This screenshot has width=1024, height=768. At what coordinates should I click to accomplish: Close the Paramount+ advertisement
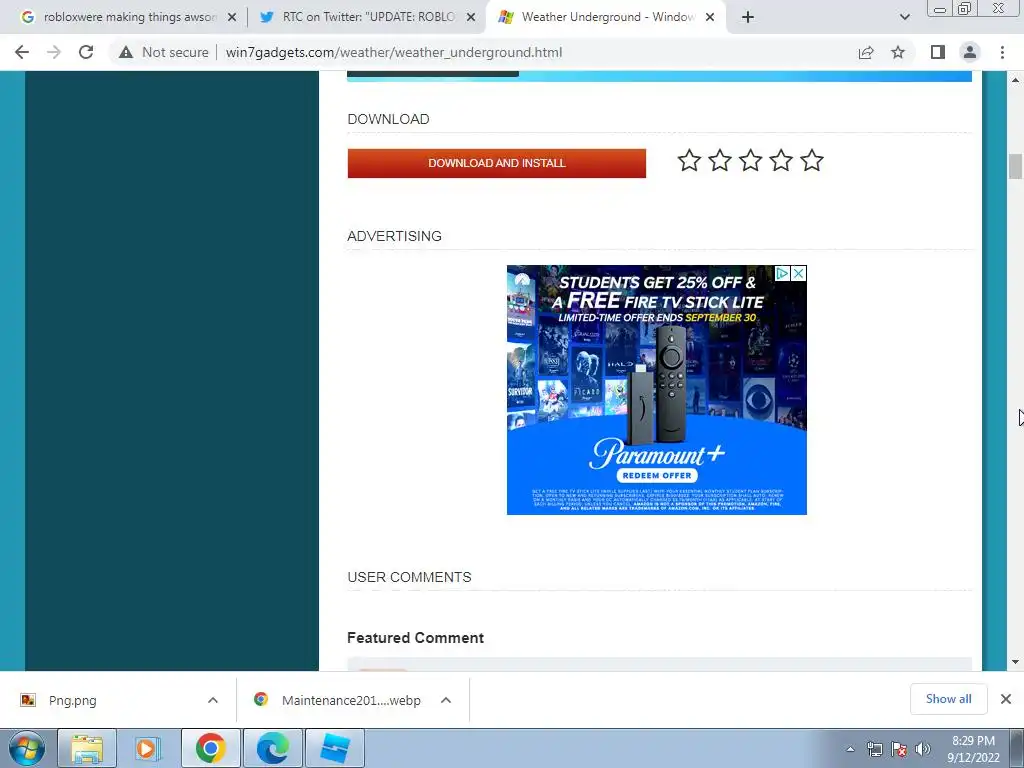point(798,274)
